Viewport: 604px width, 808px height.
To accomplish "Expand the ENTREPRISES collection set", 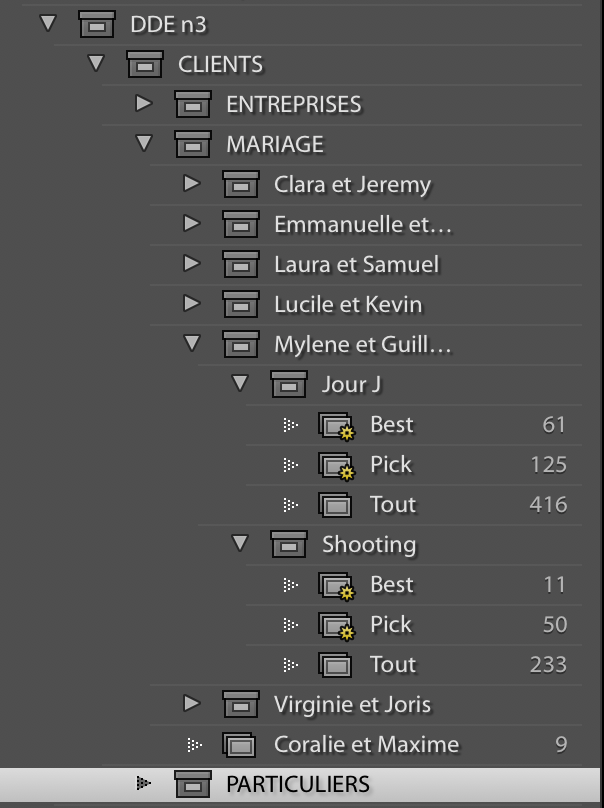I will click(x=144, y=103).
